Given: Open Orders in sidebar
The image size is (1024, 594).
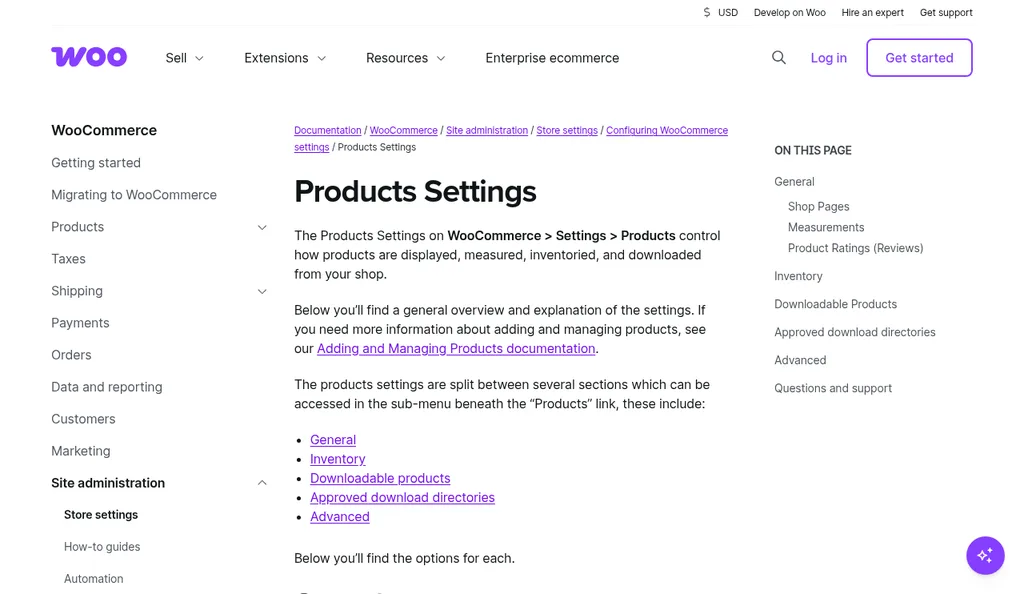Looking at the screenshot, I should pos(71,354).
